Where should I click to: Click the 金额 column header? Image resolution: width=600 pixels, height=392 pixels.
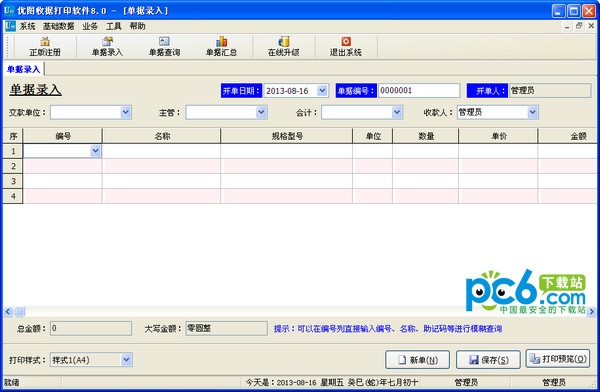(567, 136)
